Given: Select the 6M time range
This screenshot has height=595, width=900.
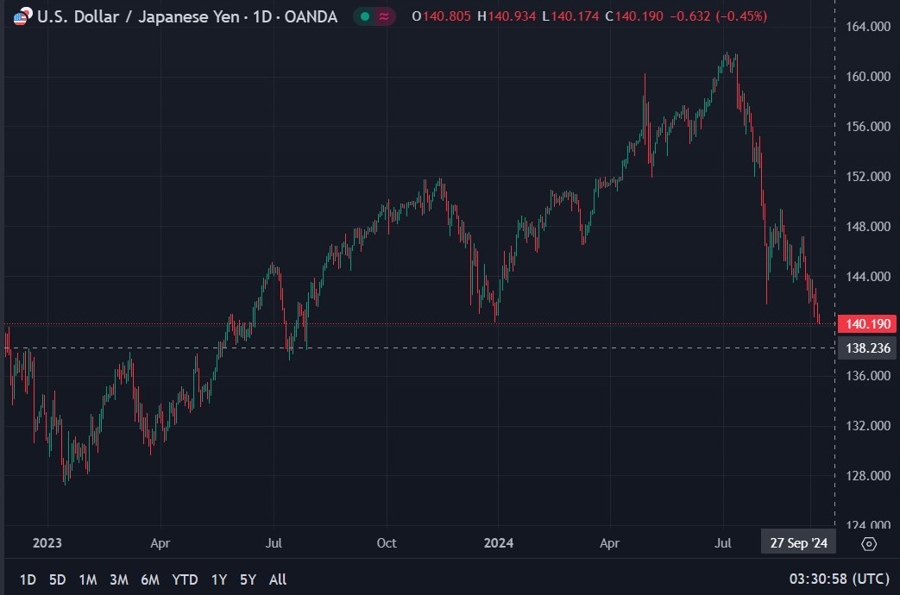Looking at the screenshot, I should (150, 579).
